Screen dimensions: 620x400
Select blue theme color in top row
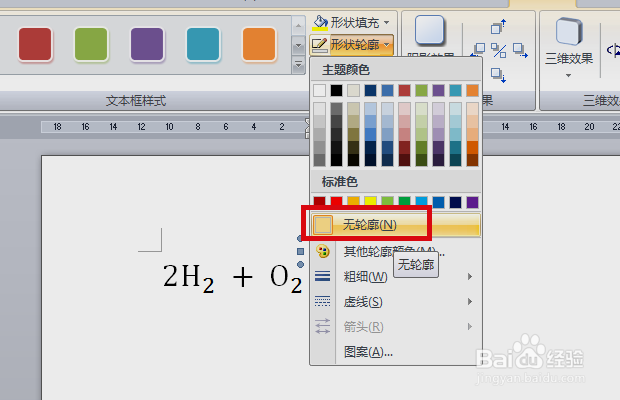point(388,91)
